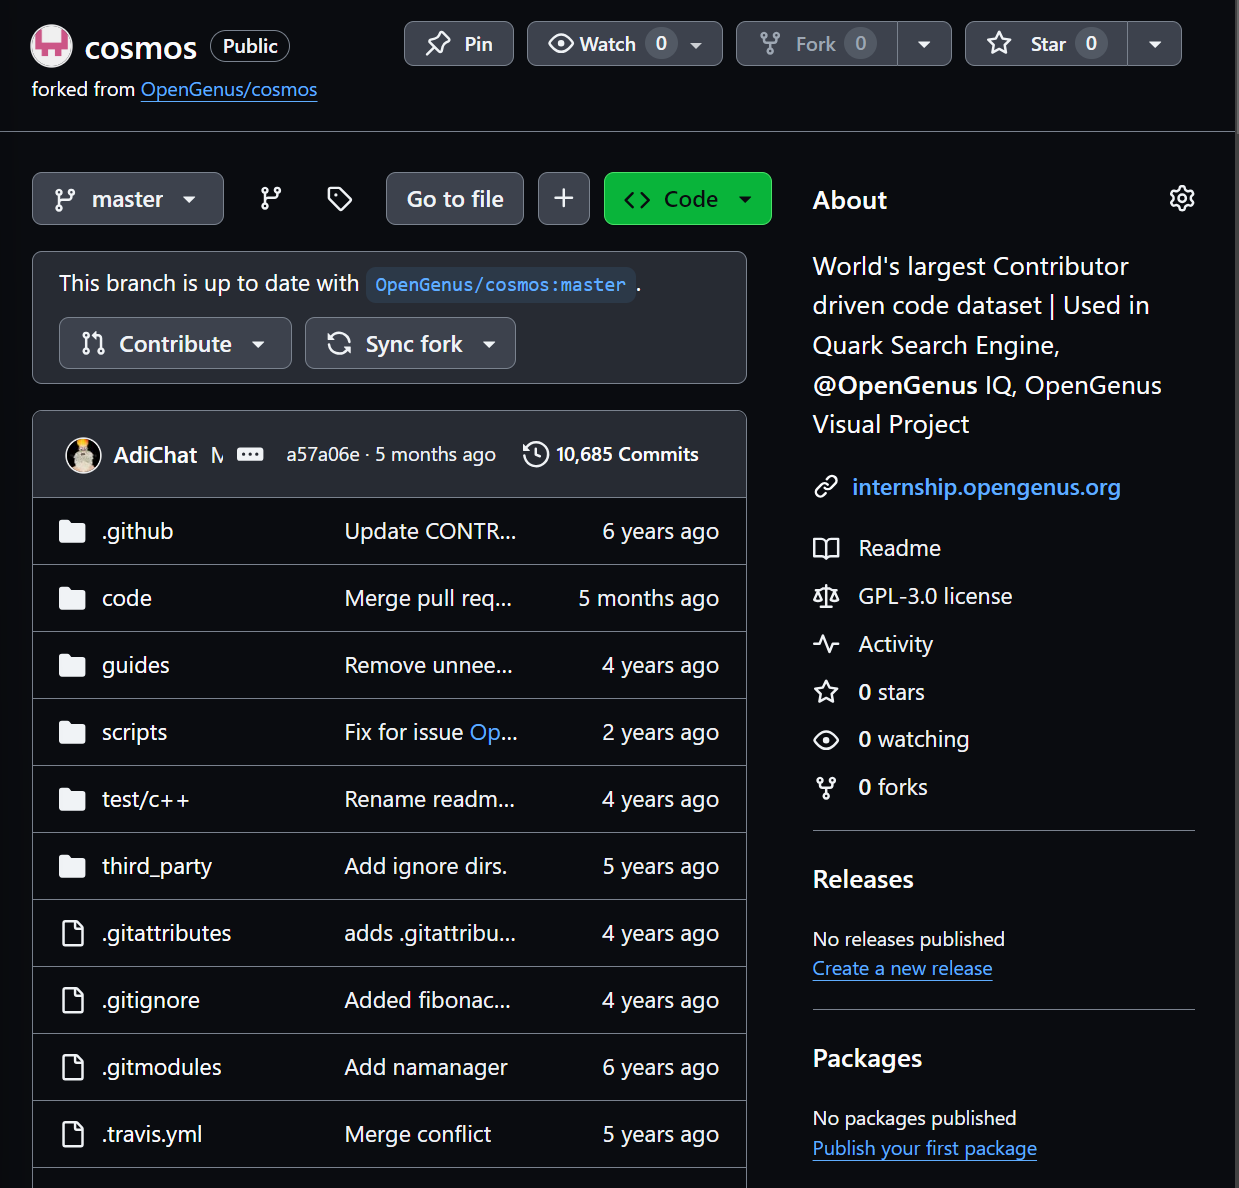Open the green Code dropdown
Screen dimensions: 1239x1188
[688, 199]
